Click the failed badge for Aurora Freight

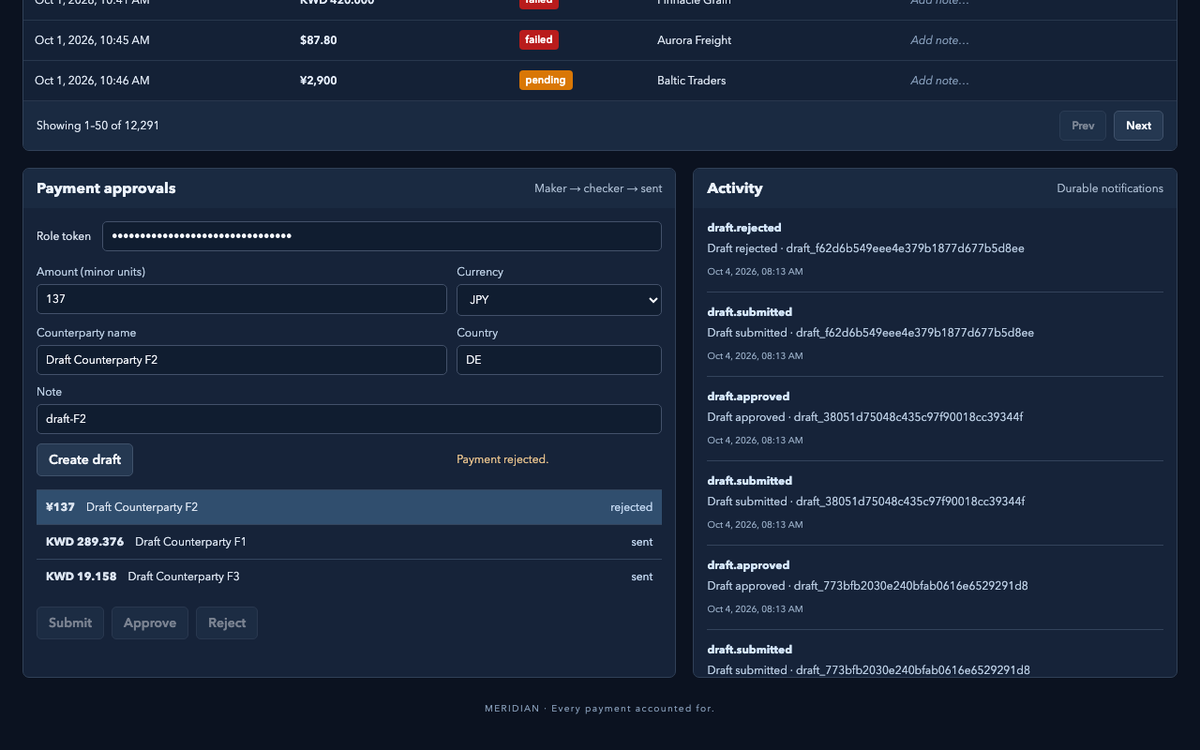point(538,40)
